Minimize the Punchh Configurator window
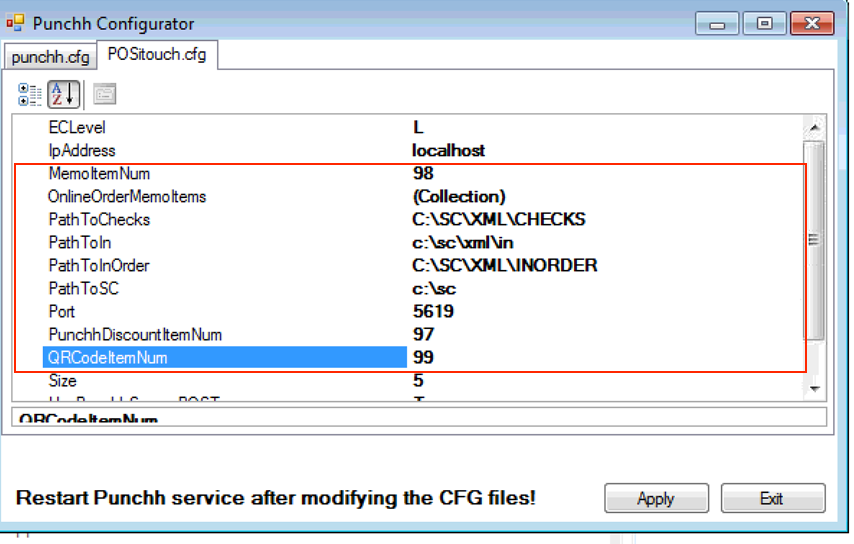This screenshot has width=854, height=544. pos(717,24)
